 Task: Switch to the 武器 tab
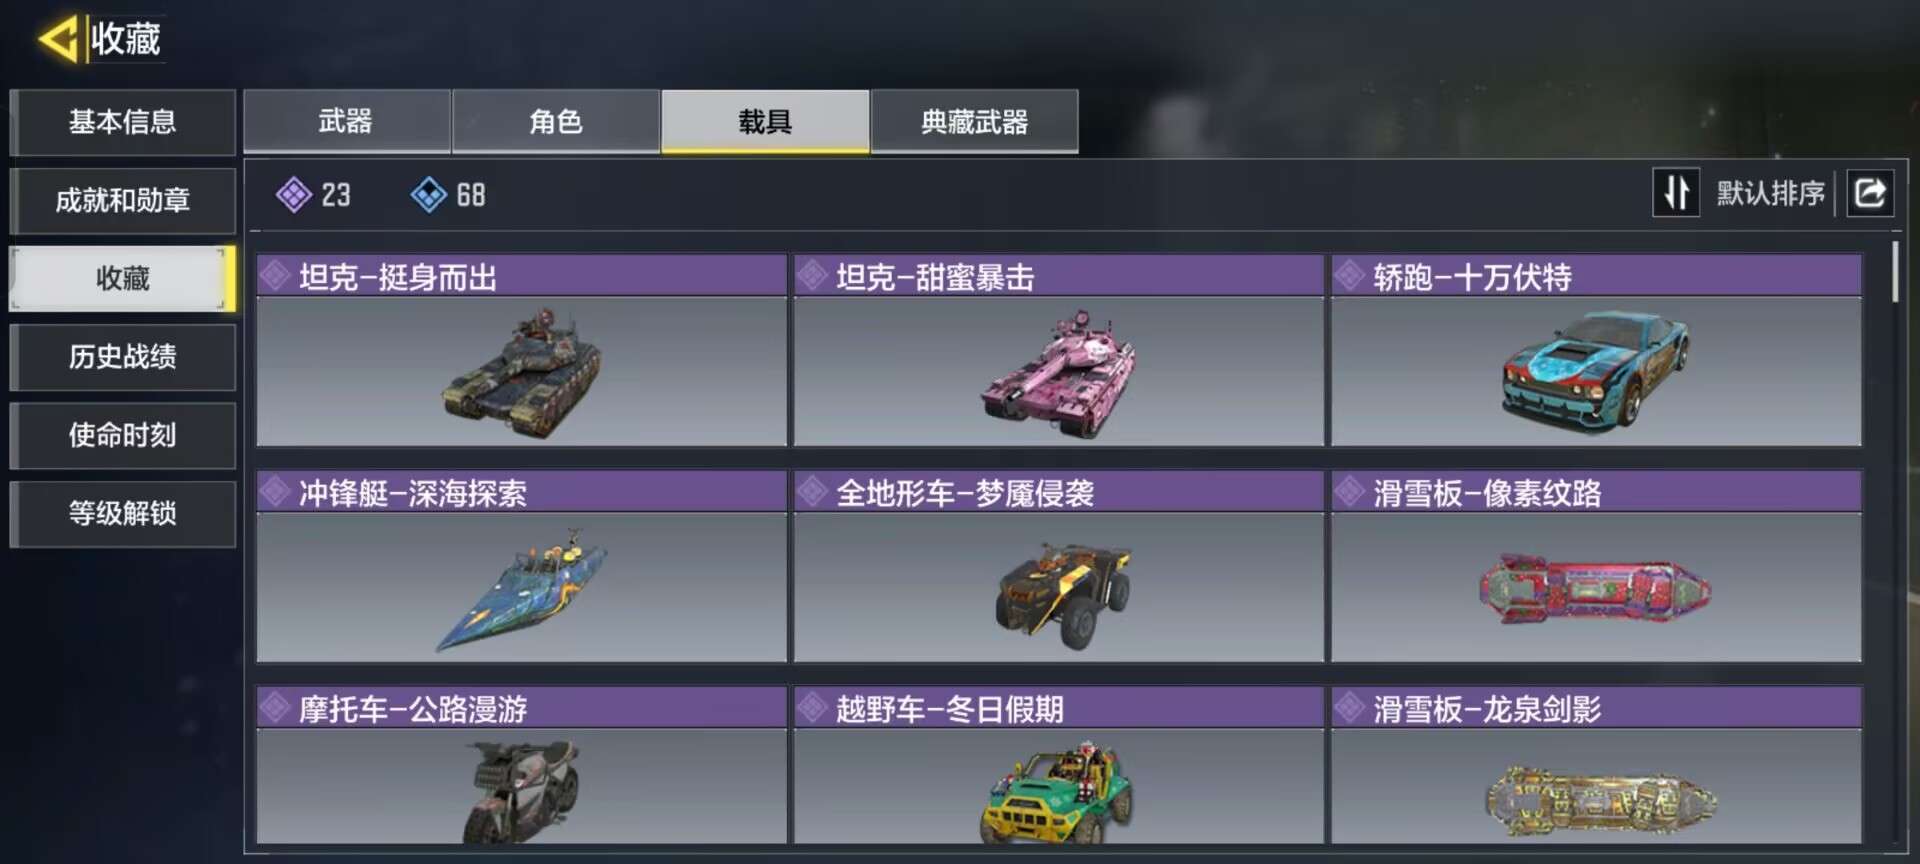pyautogui.click(x=346, y=122)
